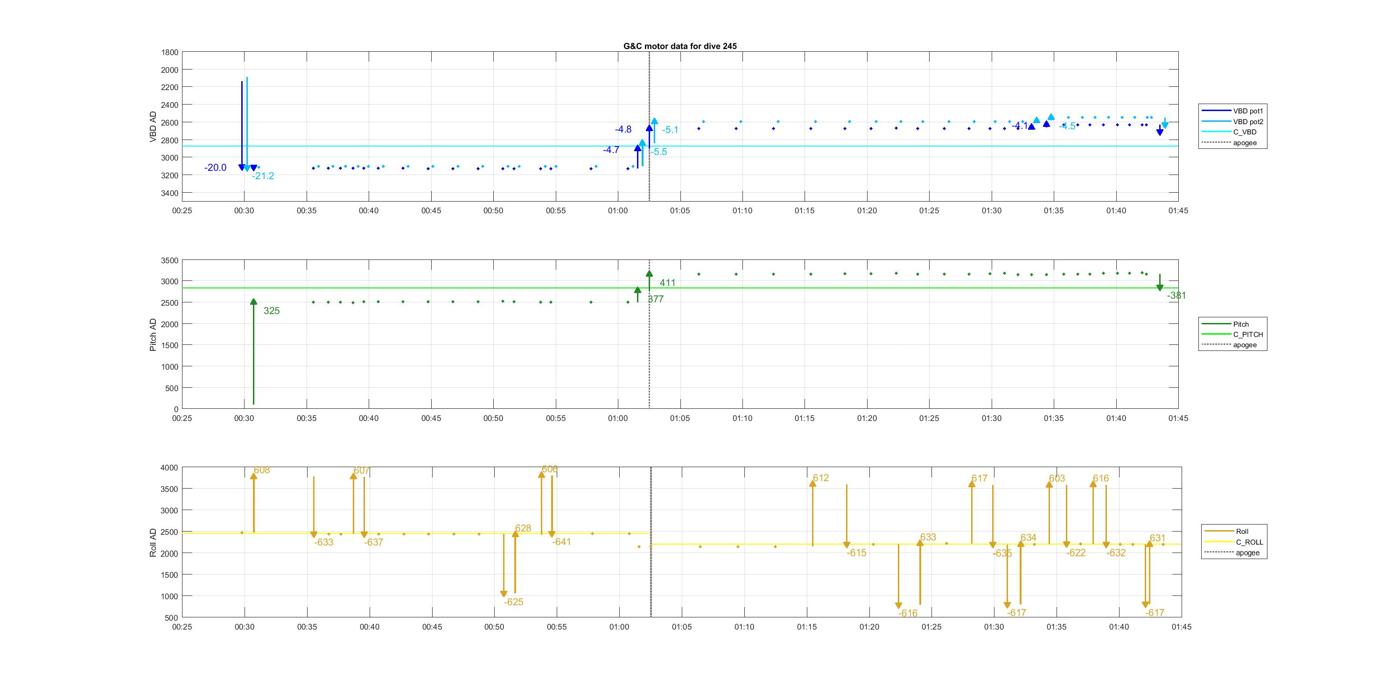Click the '603' roll data label

pyautogui.click(x=1057, y=478)
